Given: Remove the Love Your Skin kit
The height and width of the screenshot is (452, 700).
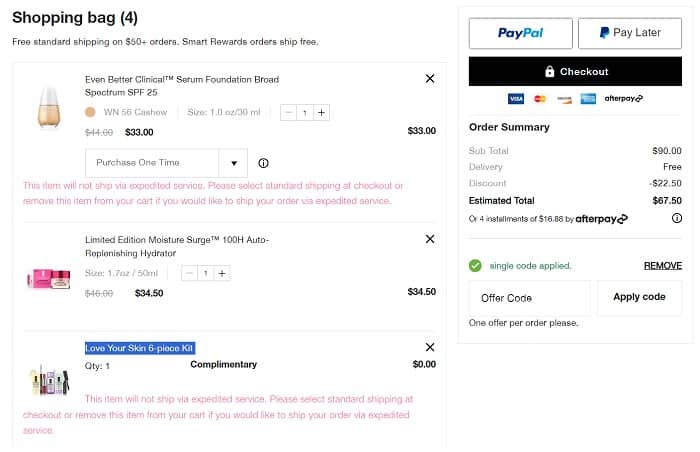Looking at the screenshot, I should point(430,347).
